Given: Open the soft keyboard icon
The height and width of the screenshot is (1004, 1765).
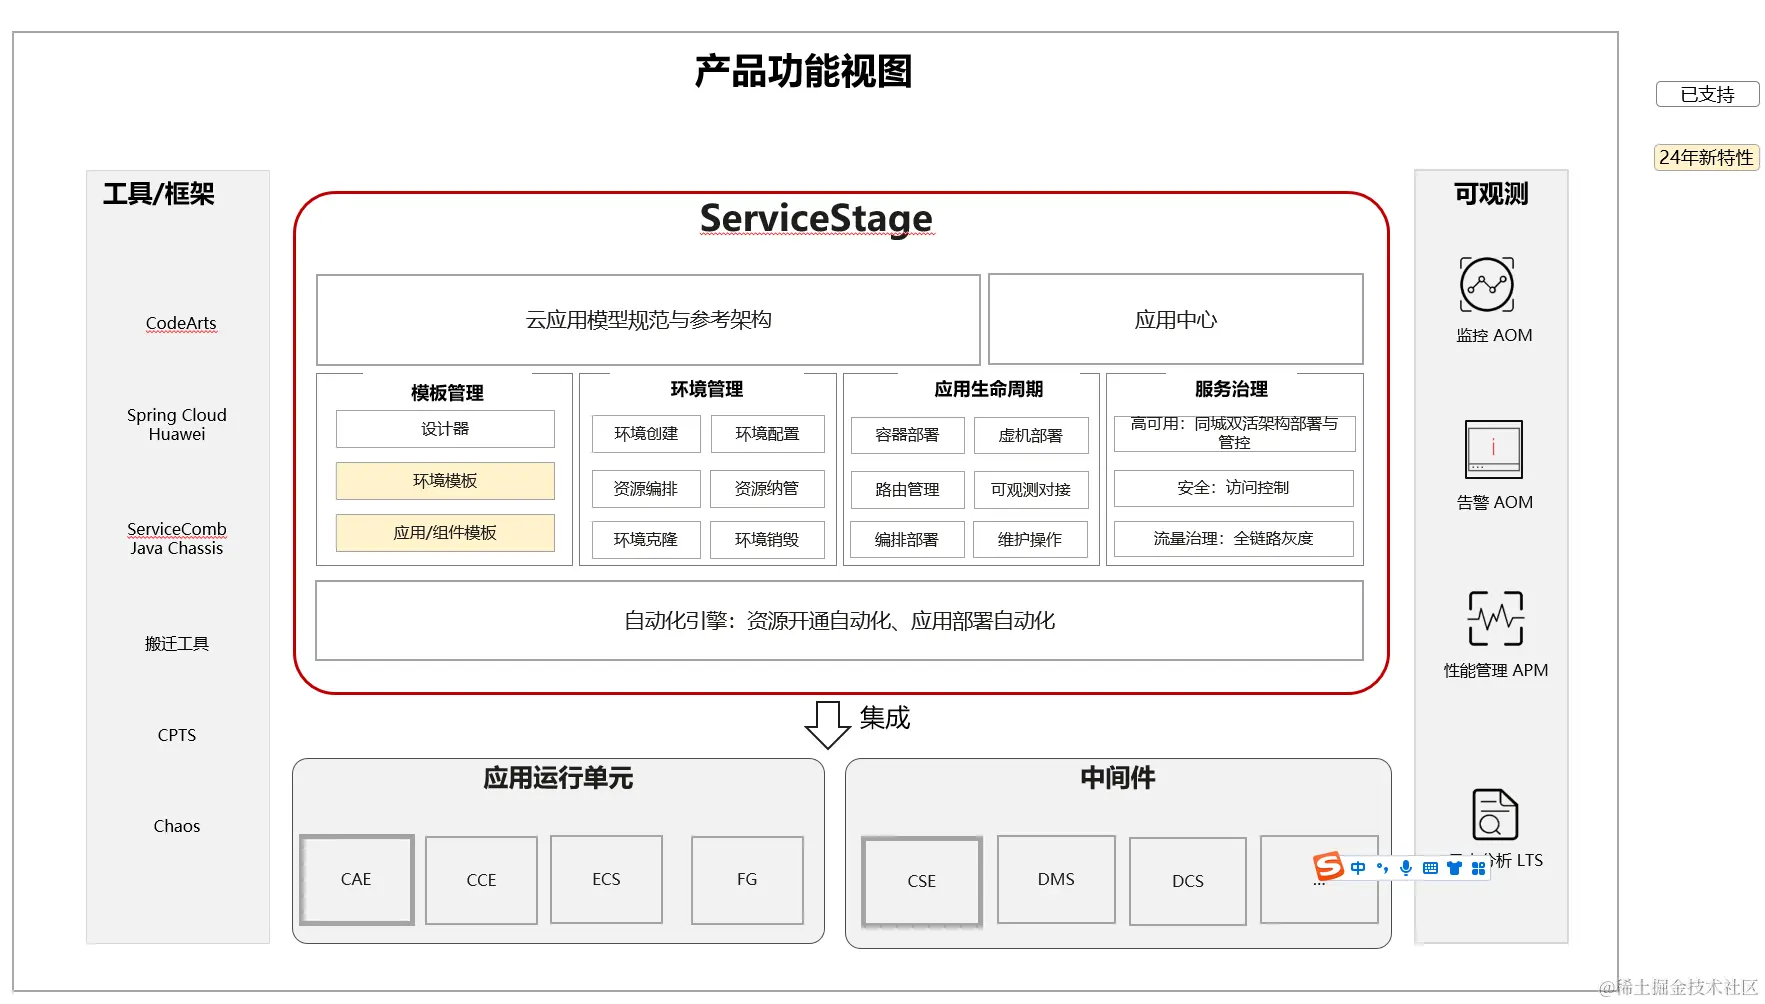Looking at the screenshot, I should pos(1430,868).
